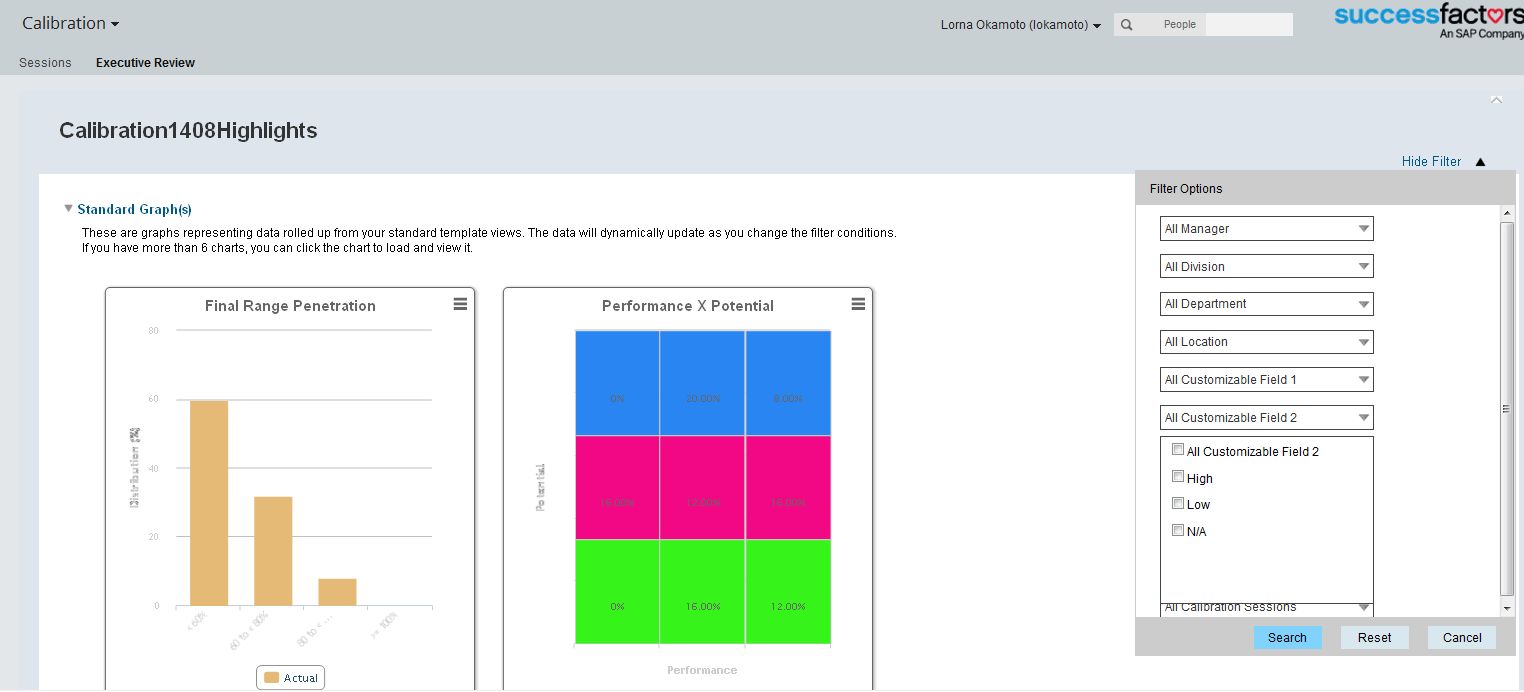Screen dimensions: 1524x692
Task: Click the Search button
Action: tap(1287, 638)
